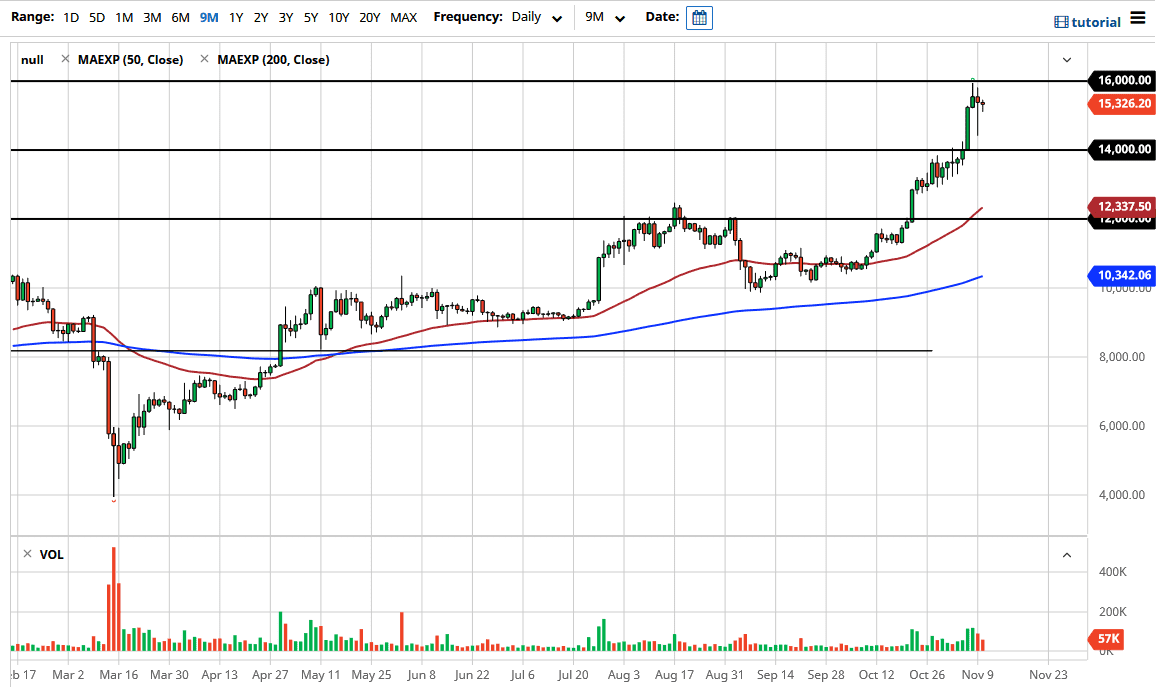Select the MAX range option
The image size is (1158, 689).
[403, 17]
